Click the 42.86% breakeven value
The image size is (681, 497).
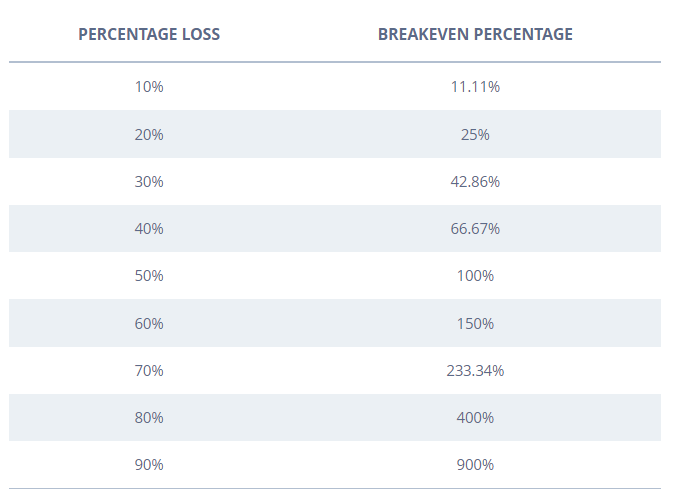(x=475, y=182)
